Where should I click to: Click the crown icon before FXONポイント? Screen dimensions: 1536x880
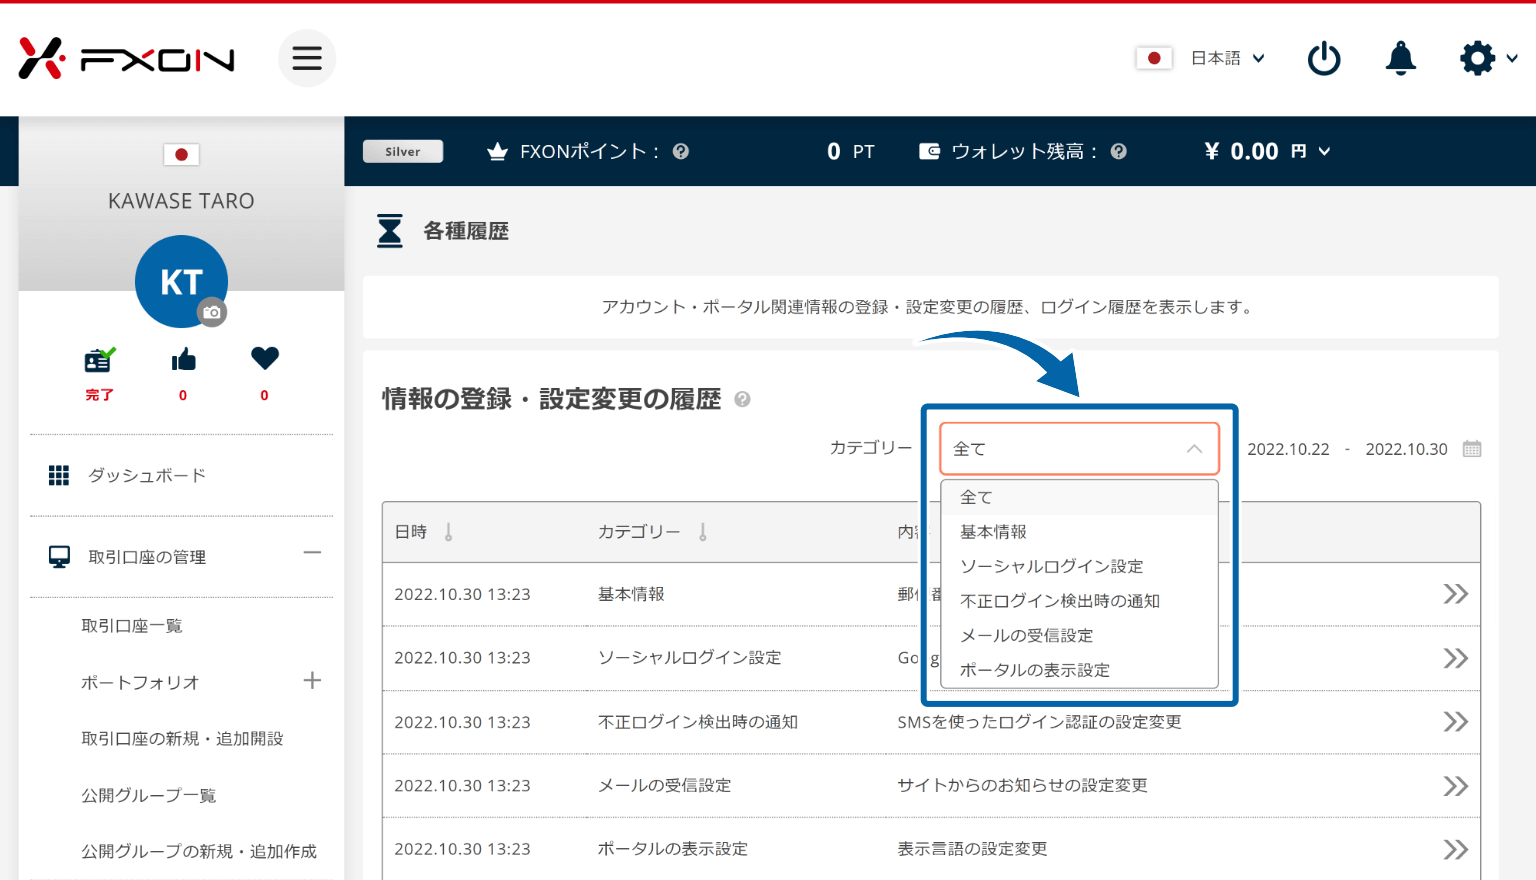[497, 152]
